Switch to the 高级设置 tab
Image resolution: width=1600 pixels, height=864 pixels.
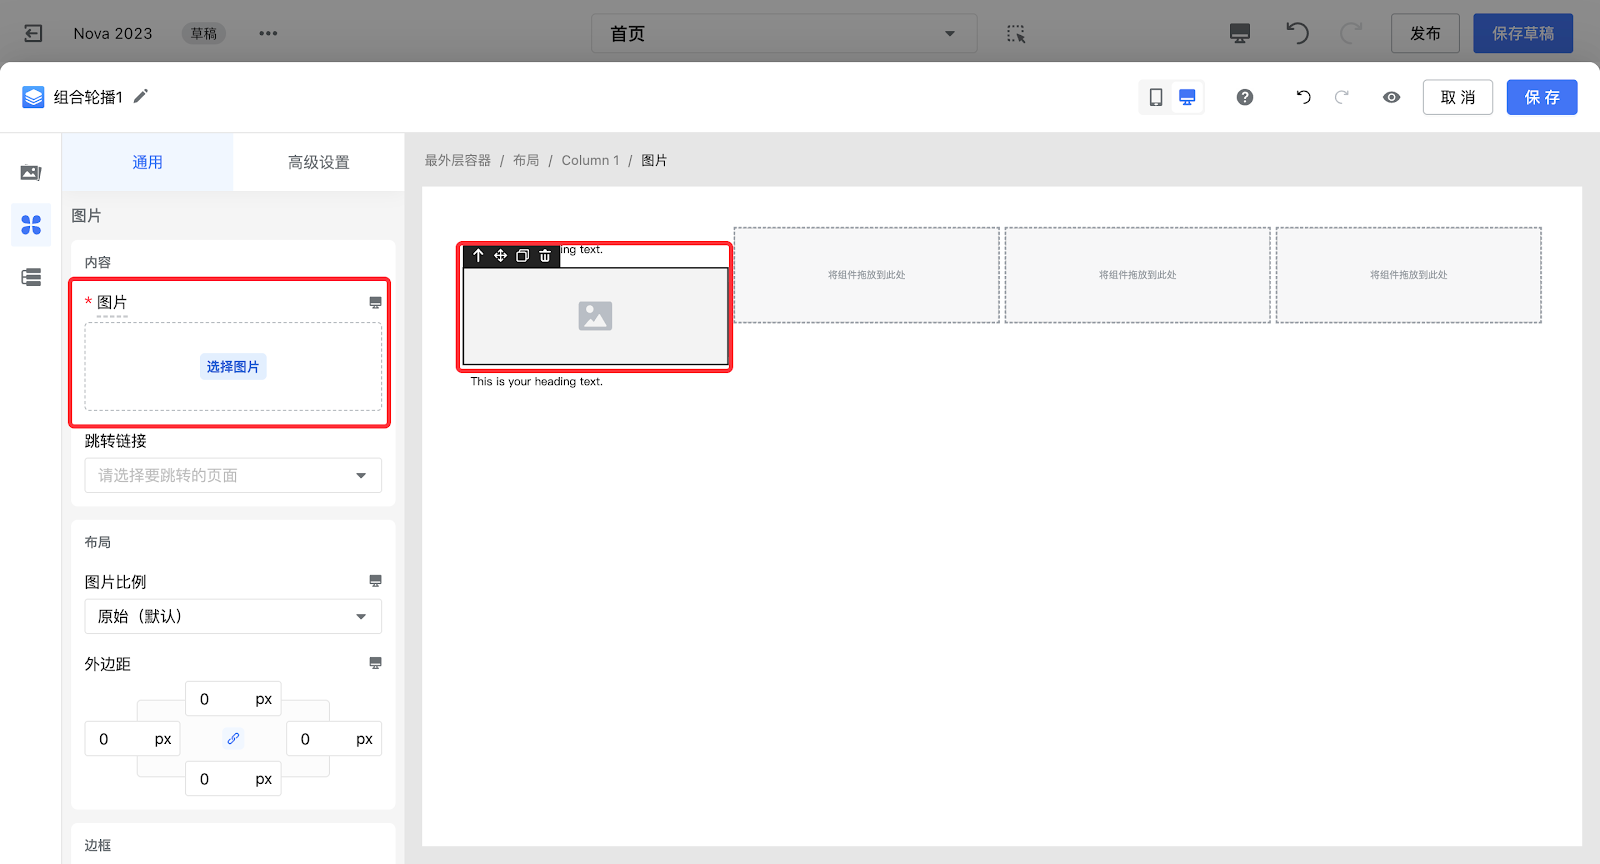click(318, 162)
